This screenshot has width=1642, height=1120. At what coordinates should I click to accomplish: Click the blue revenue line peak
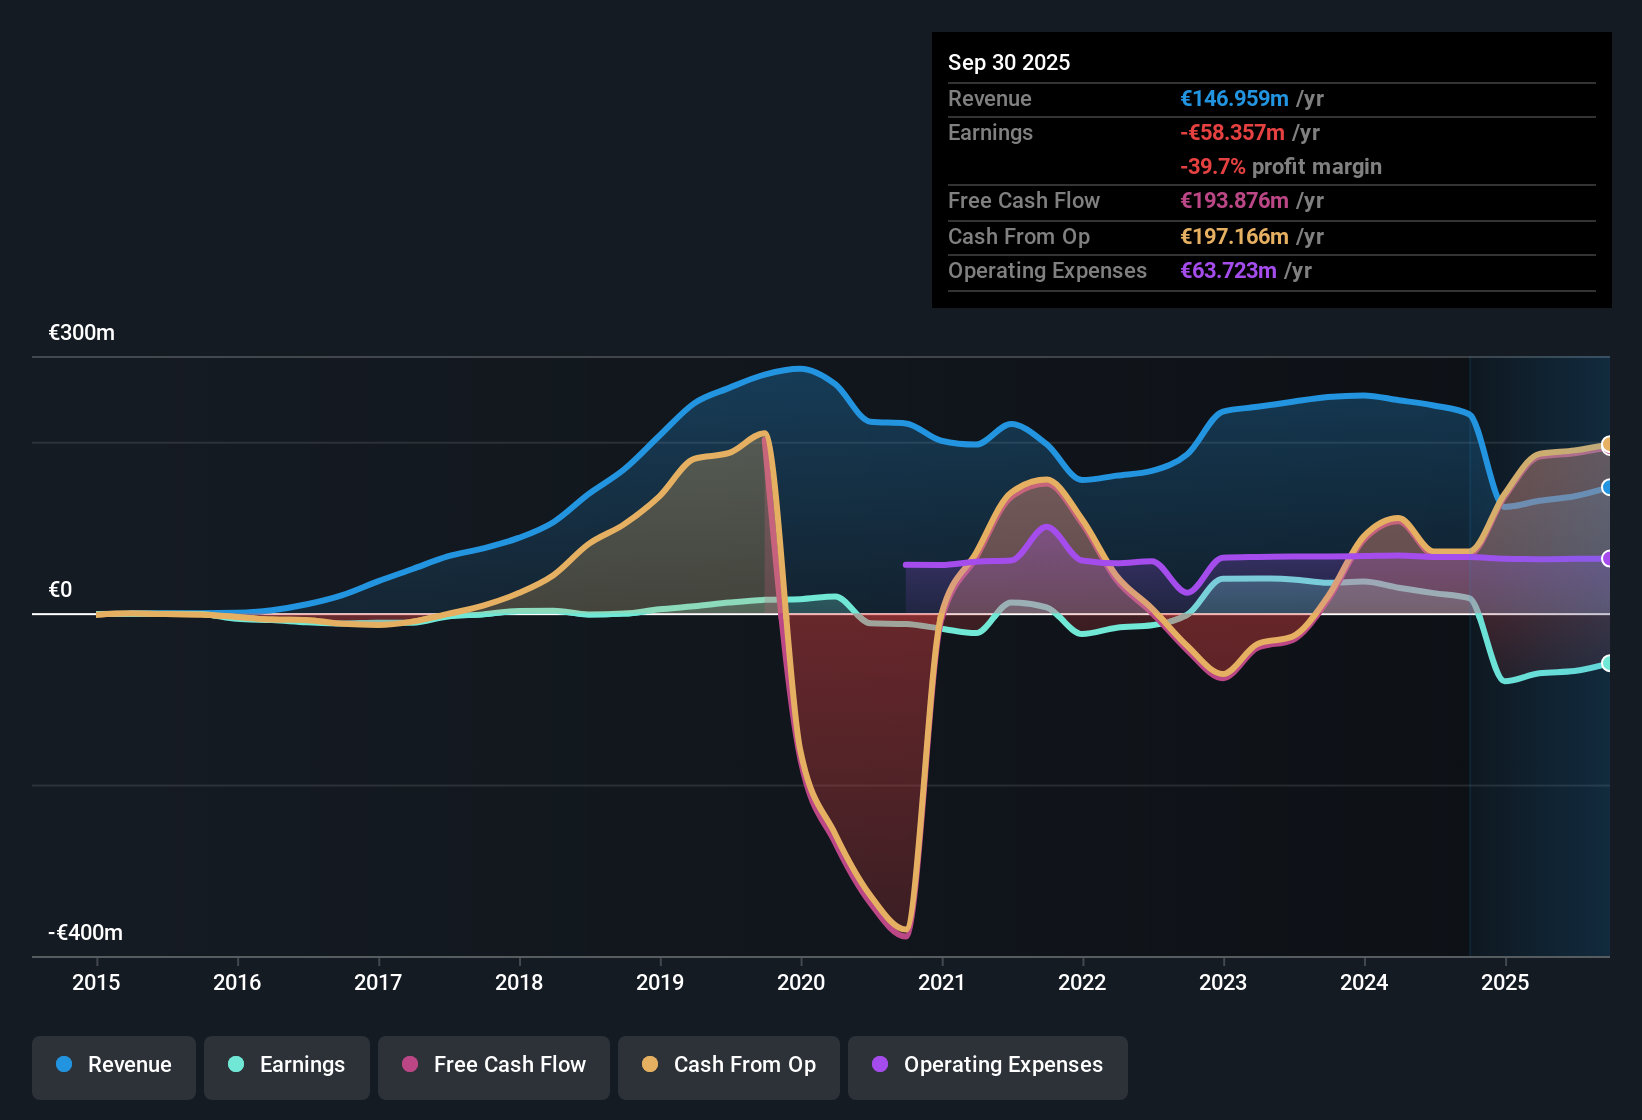click(800, 368)
